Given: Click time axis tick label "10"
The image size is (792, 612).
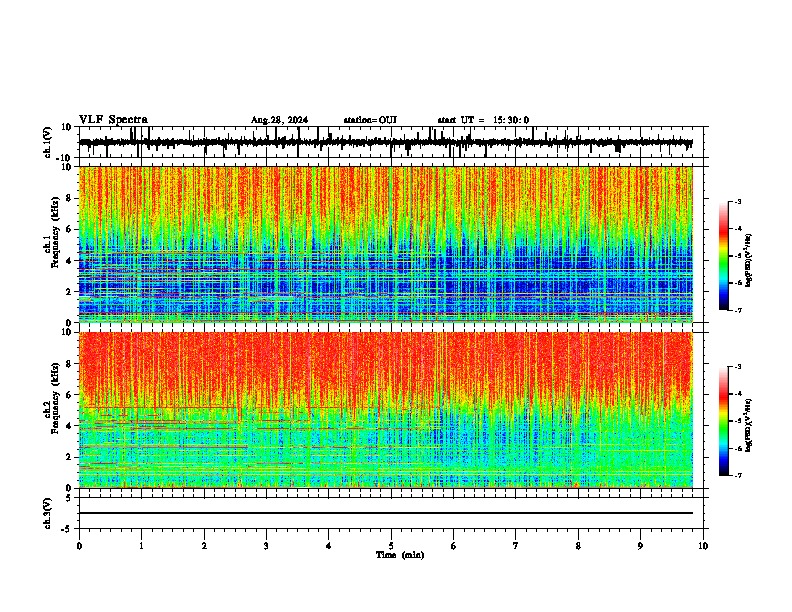Looking at the screenshot, I should tap(703, 546).
